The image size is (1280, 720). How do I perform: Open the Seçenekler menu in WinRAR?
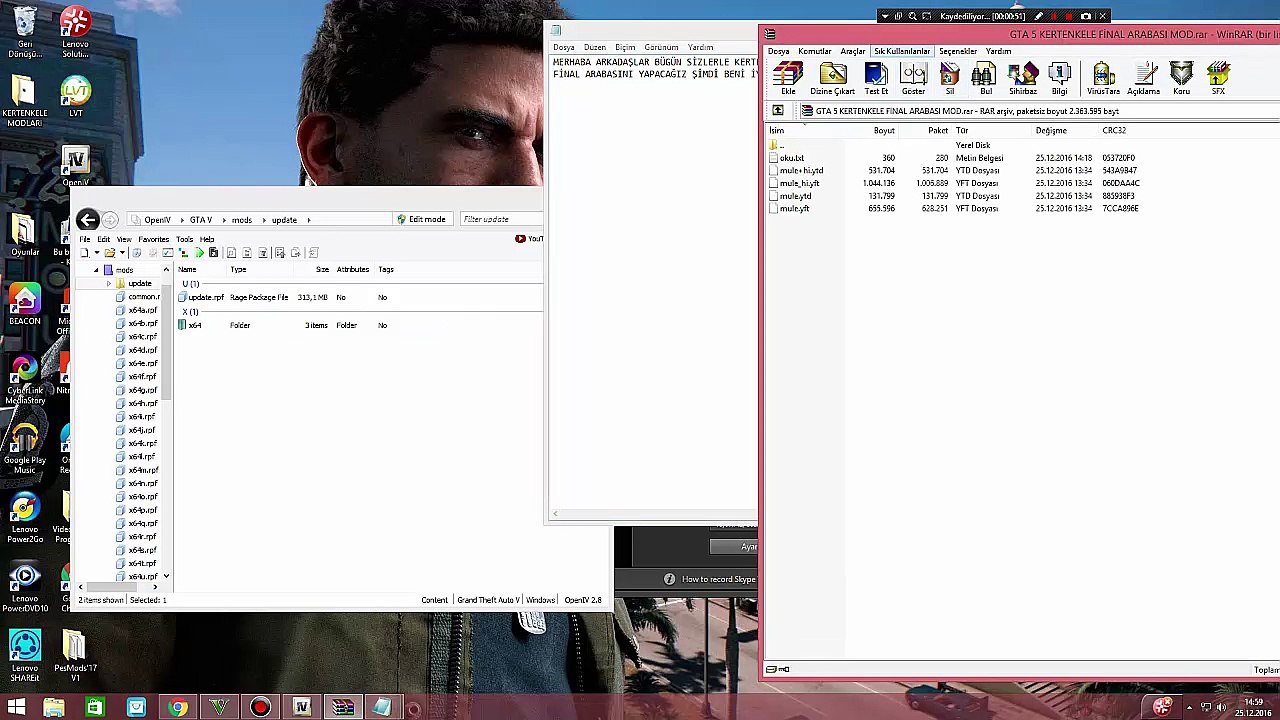click(x=958, y=51)
